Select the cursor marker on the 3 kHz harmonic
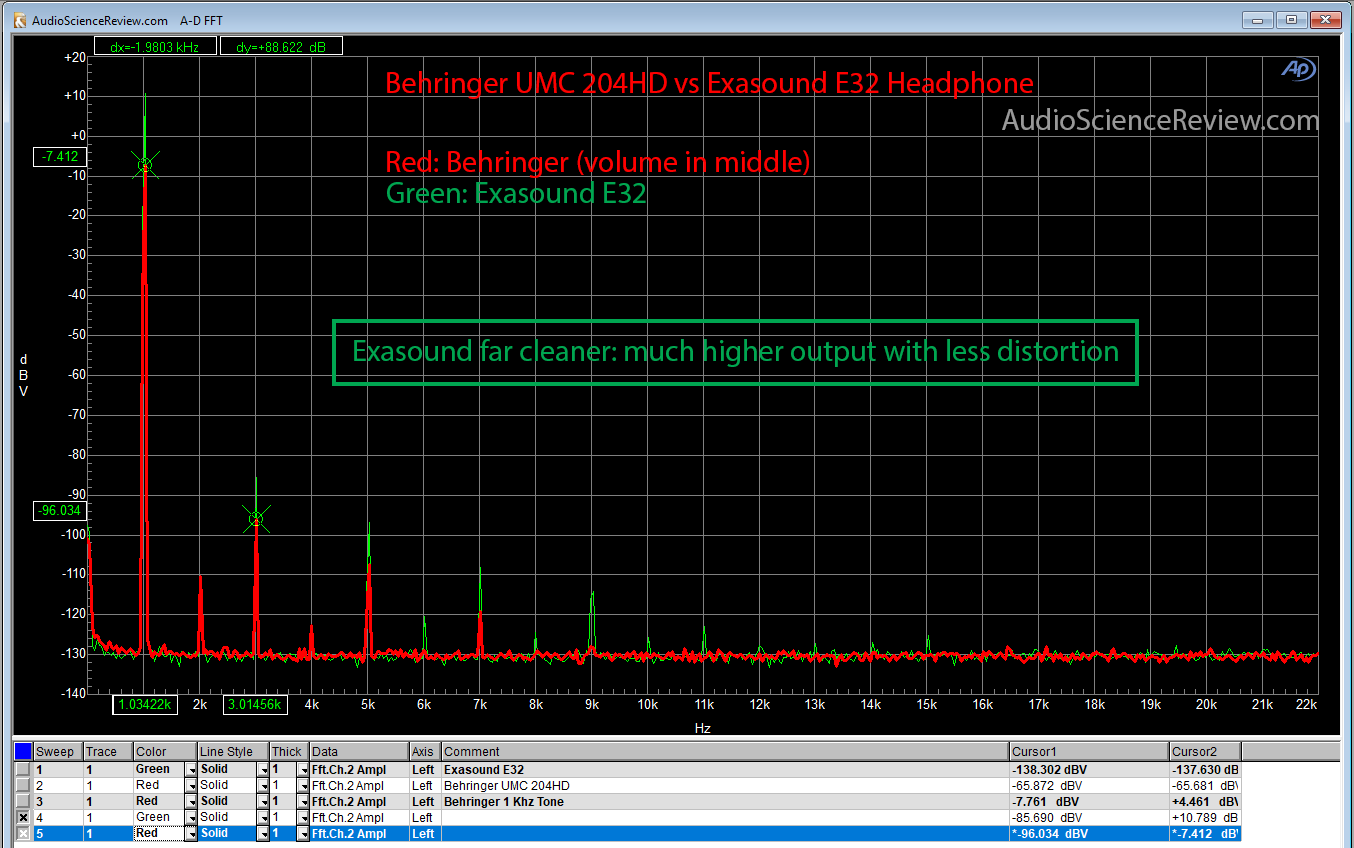The image size is (1354, 848). coord(256,518)
